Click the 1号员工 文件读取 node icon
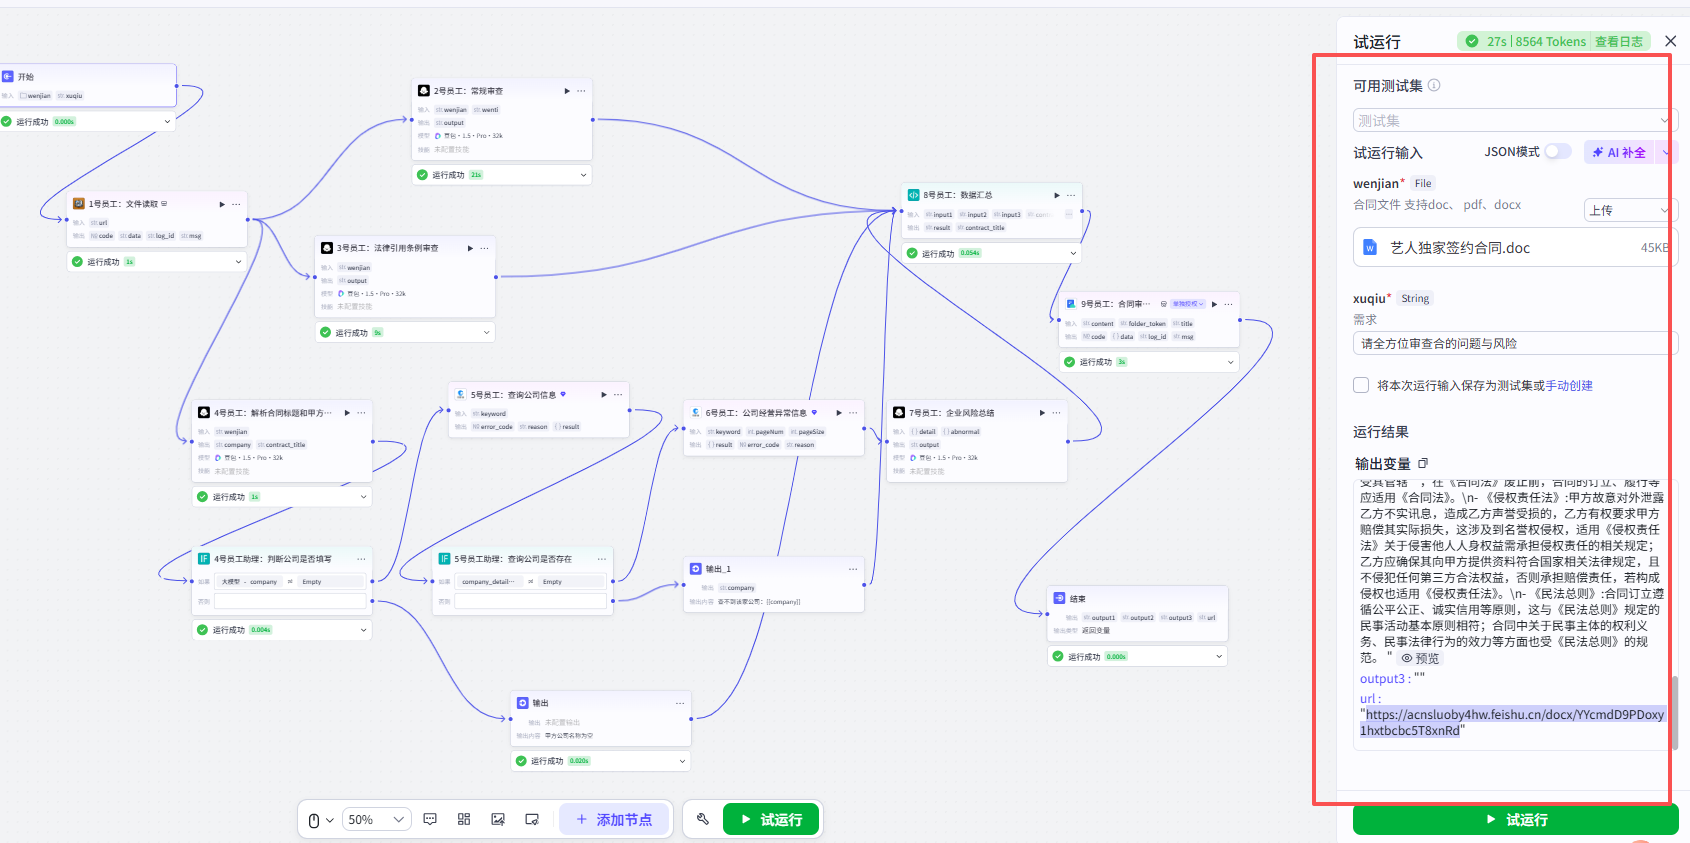 (x=79, y=204)
